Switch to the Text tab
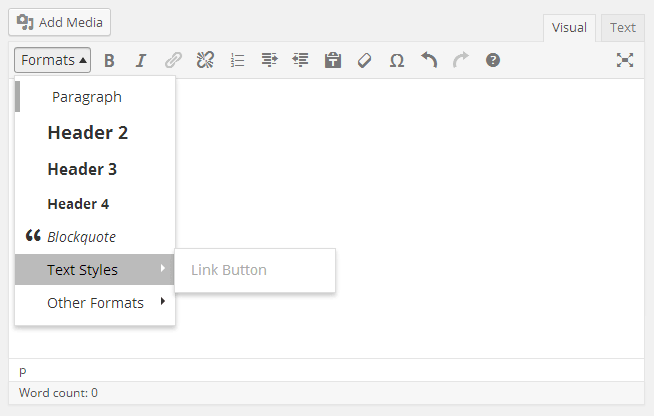Viewport: 654px width, 416px height. click(x=623, y=28)
